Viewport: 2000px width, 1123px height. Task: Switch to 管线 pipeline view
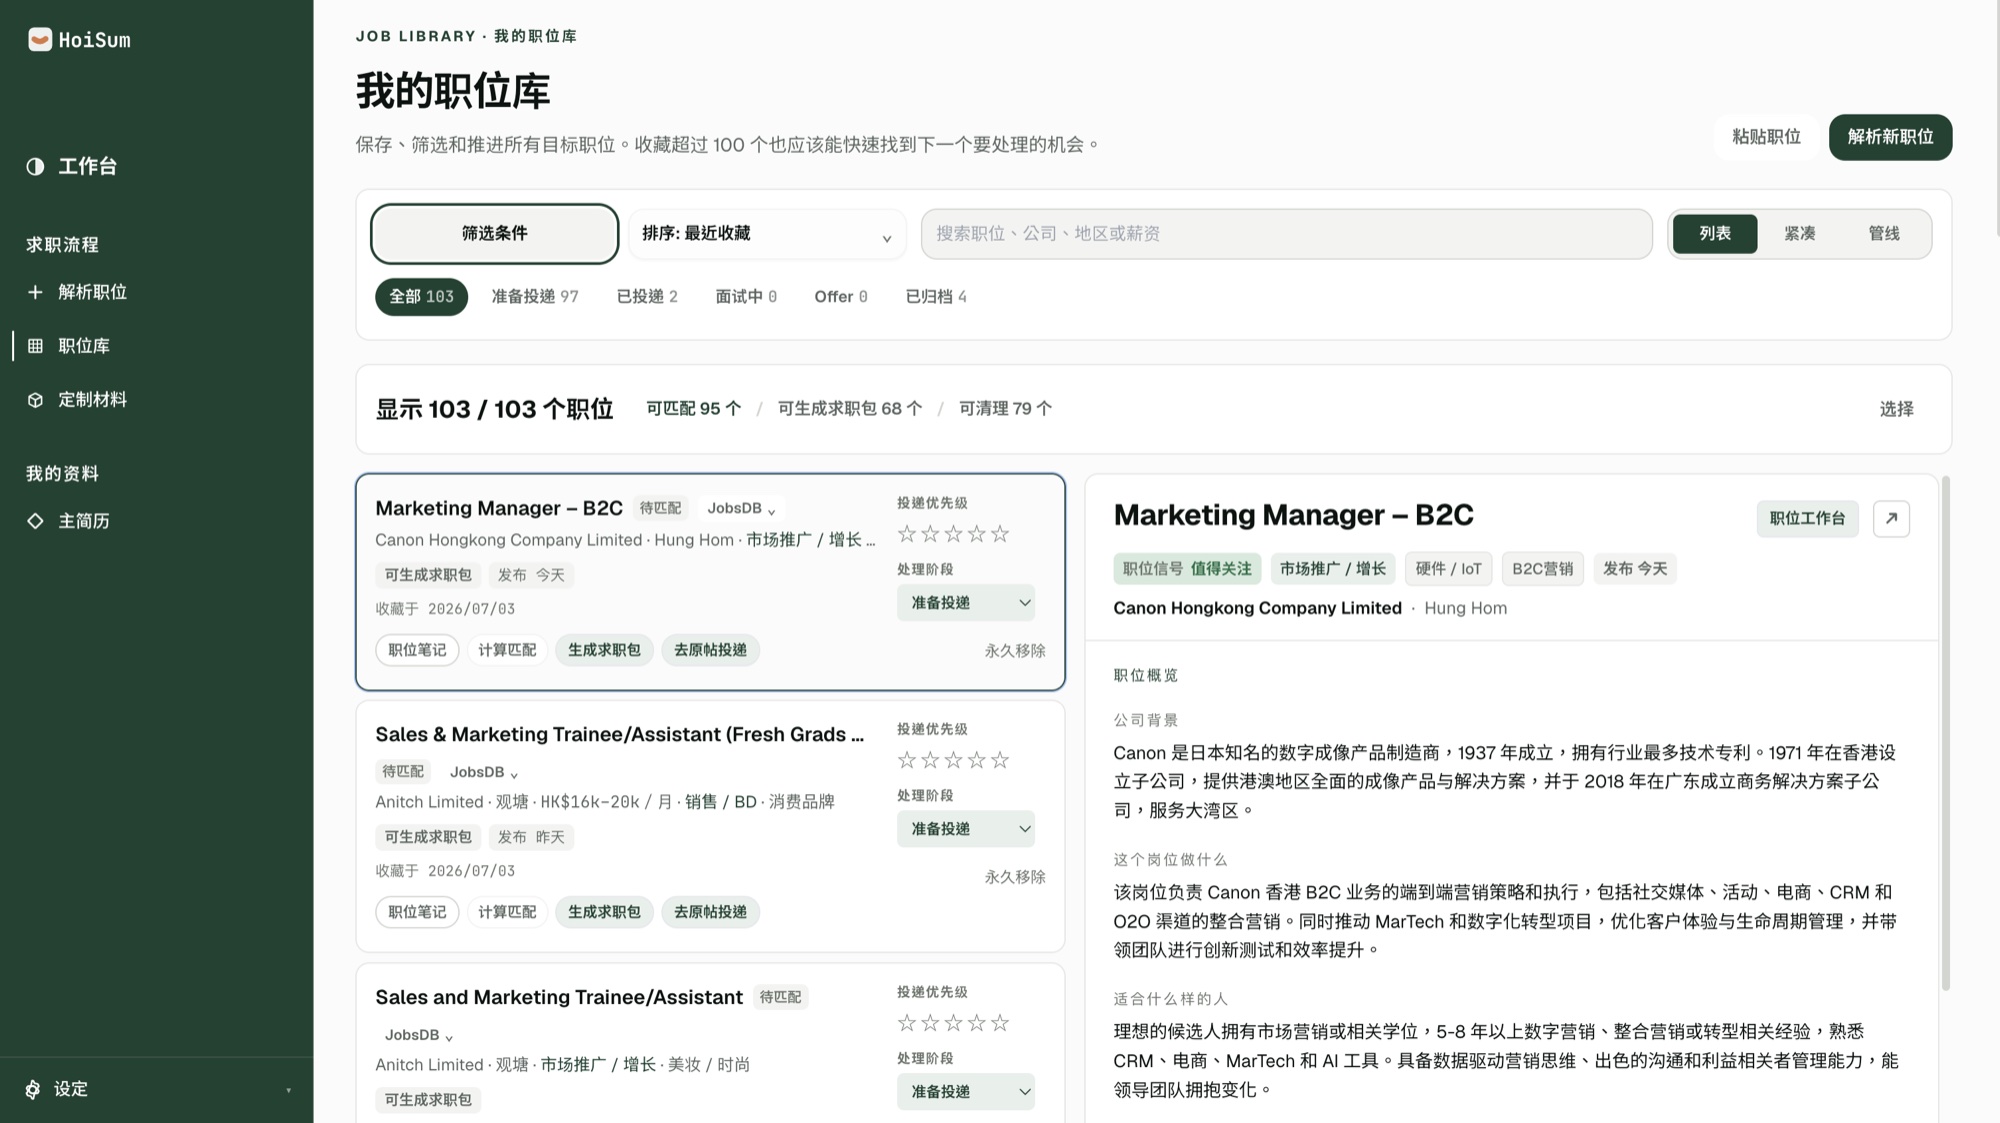[1884, 234]
